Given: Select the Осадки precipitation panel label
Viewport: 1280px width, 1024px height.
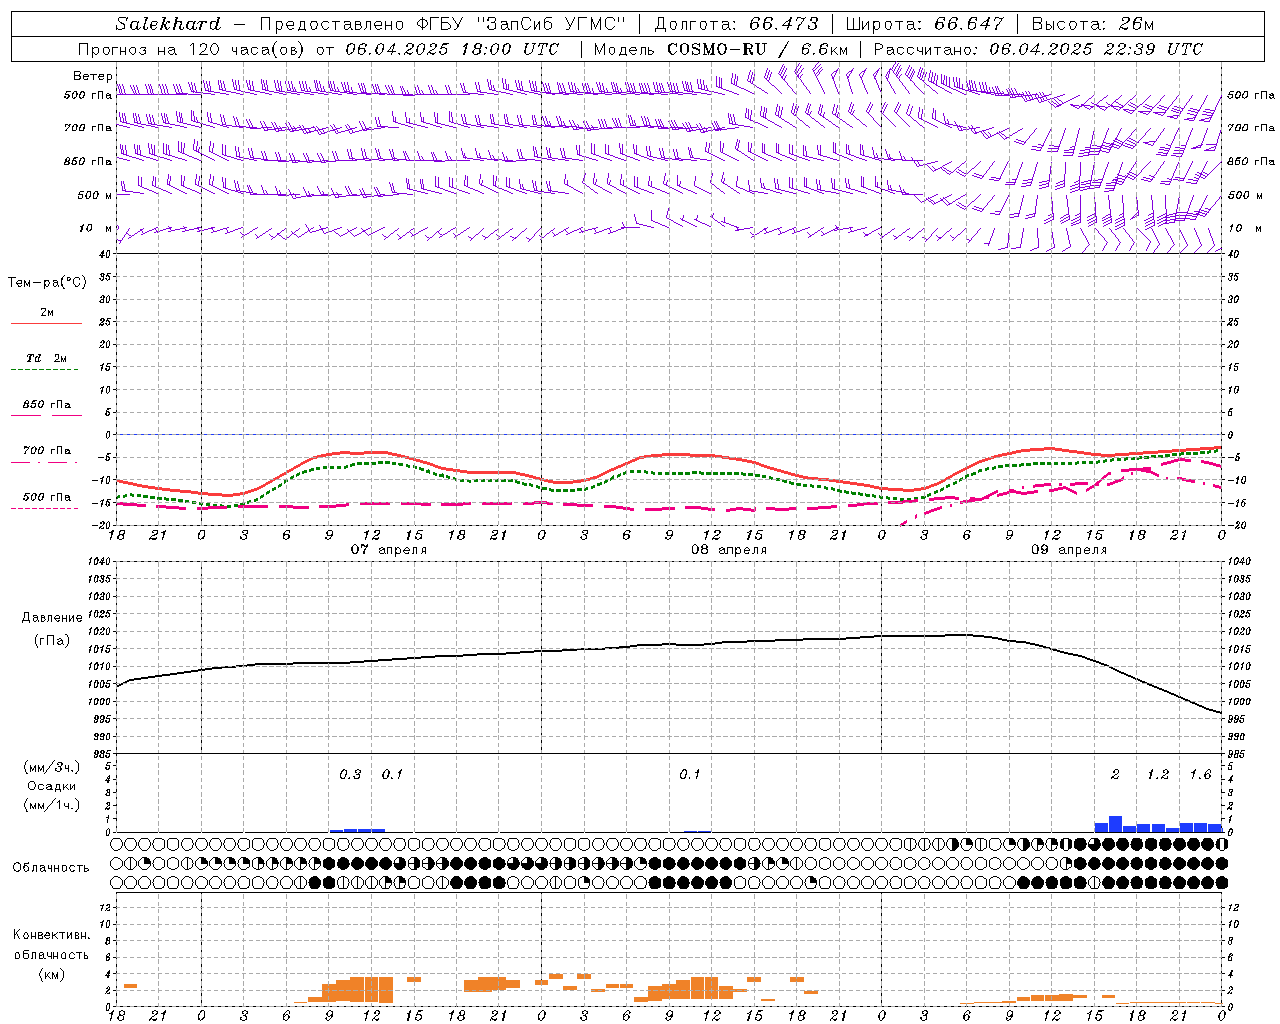Looking at the screenshot, I should [51, 786].
